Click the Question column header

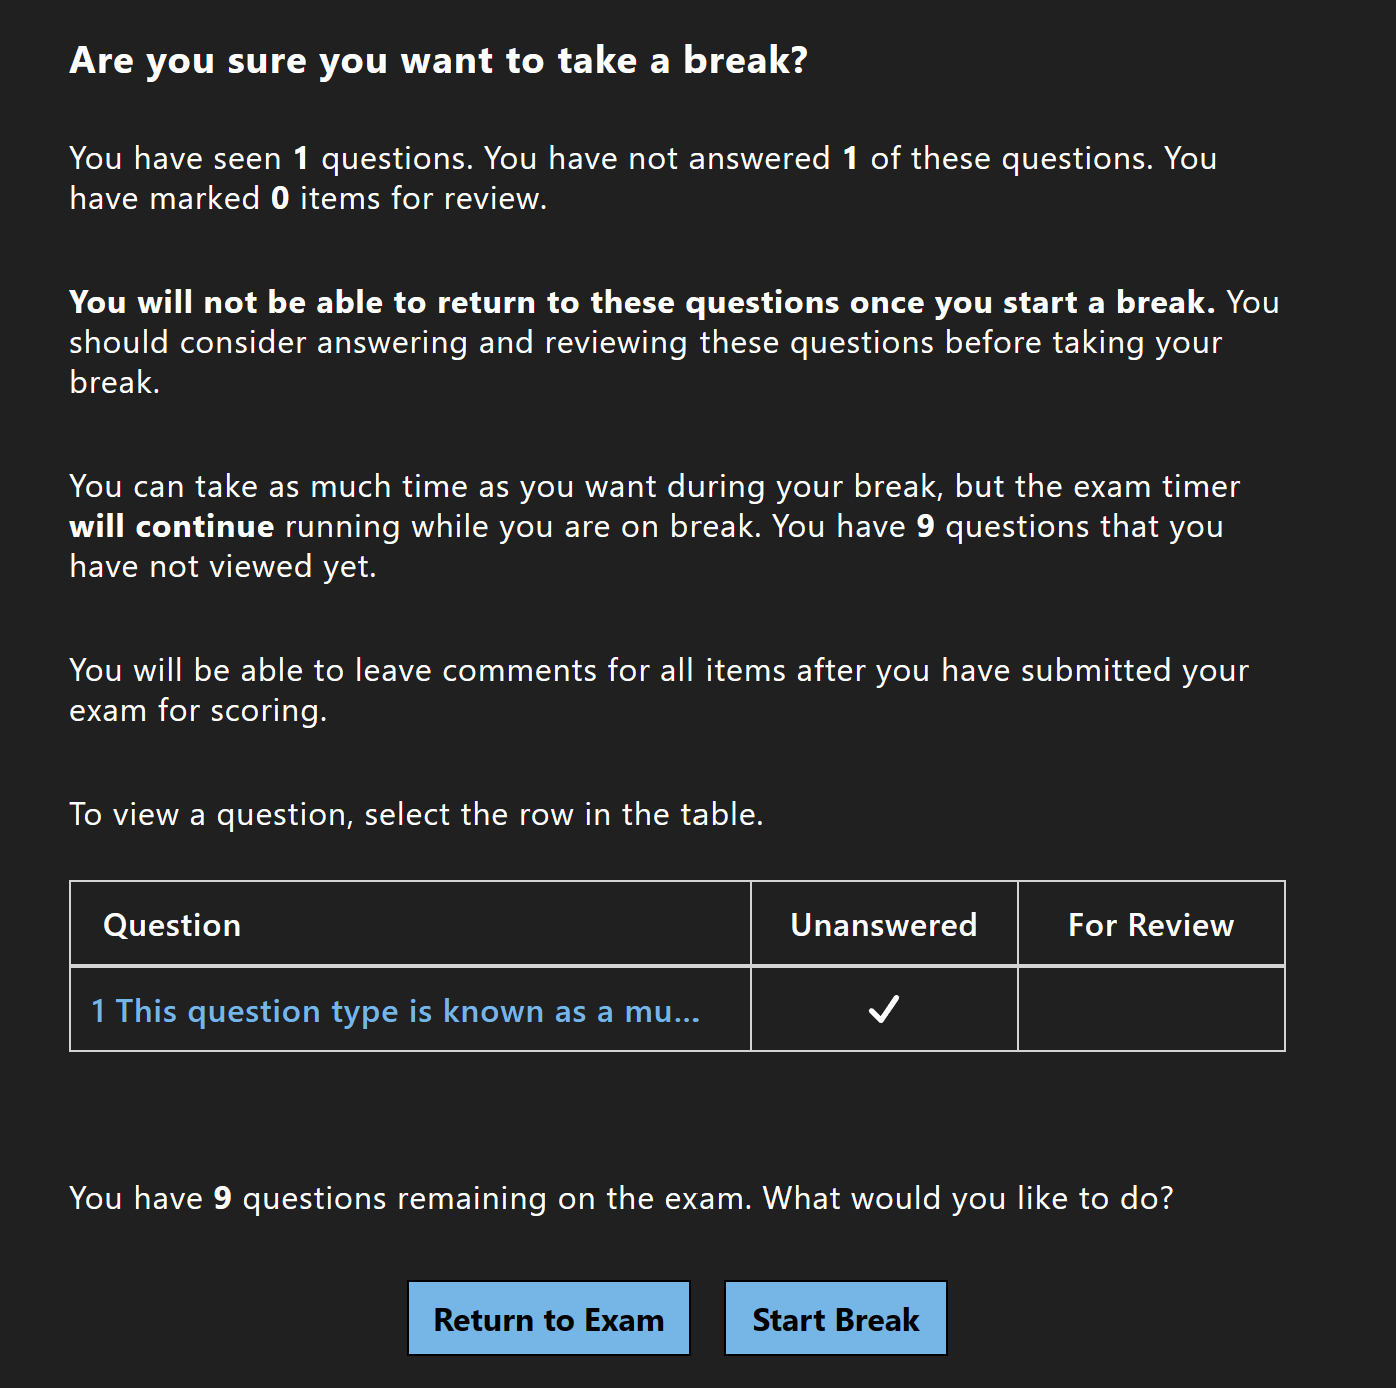[172, 924]
